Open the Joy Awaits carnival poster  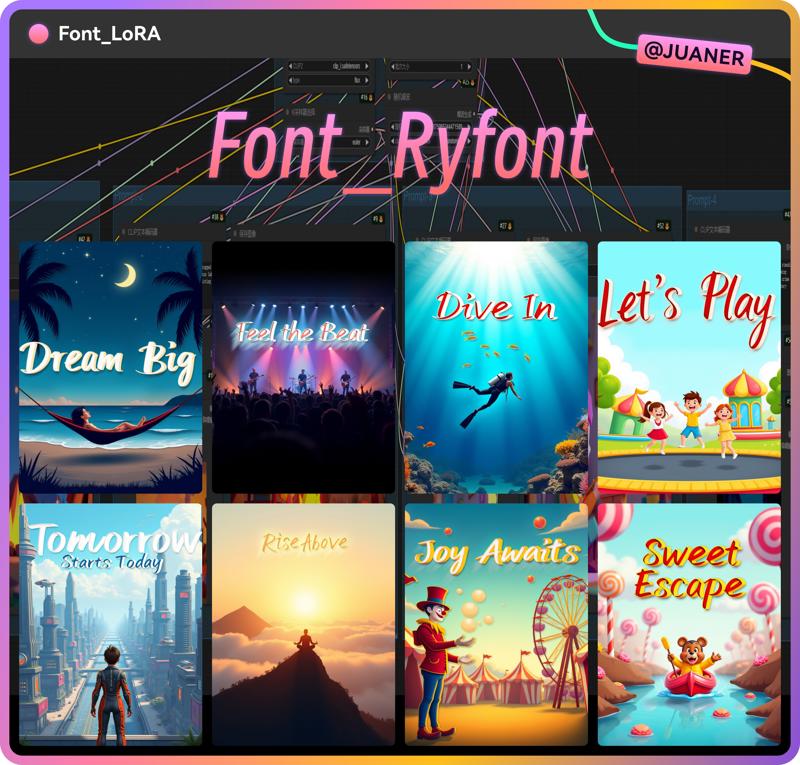coord(496,624)
